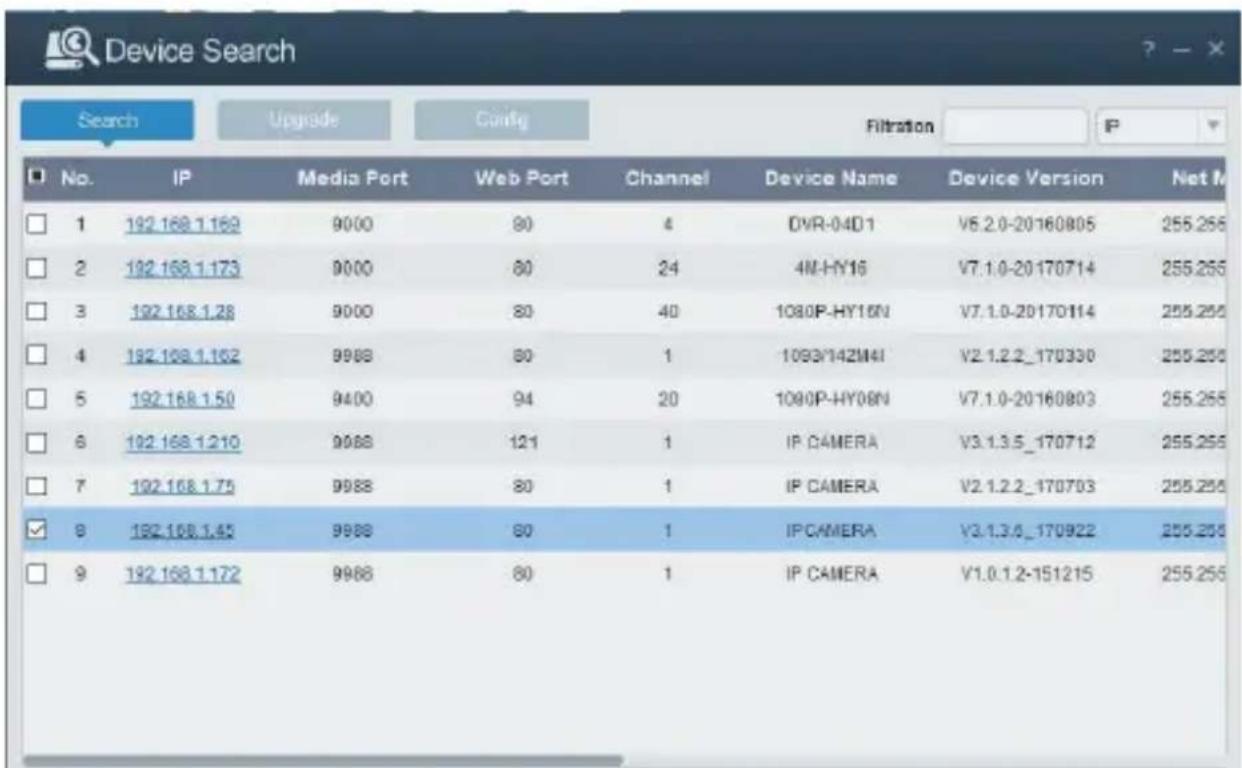Click the horizontal scrollbar thumb

pos(322,761)
